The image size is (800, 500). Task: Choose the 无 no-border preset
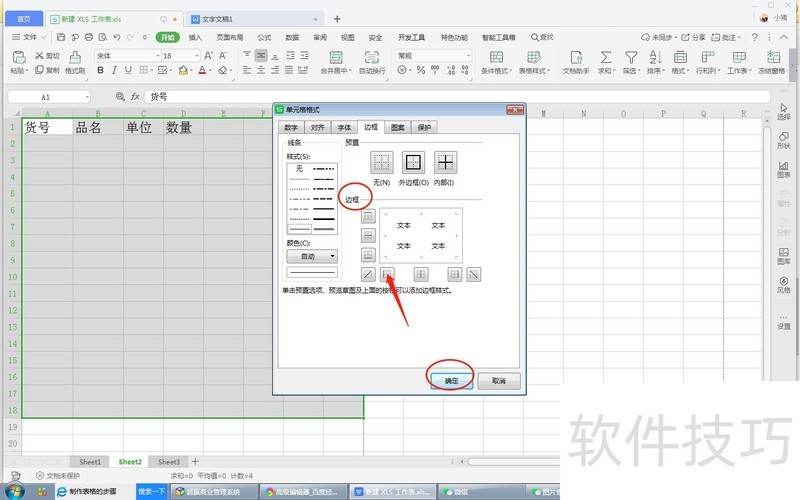381,162
